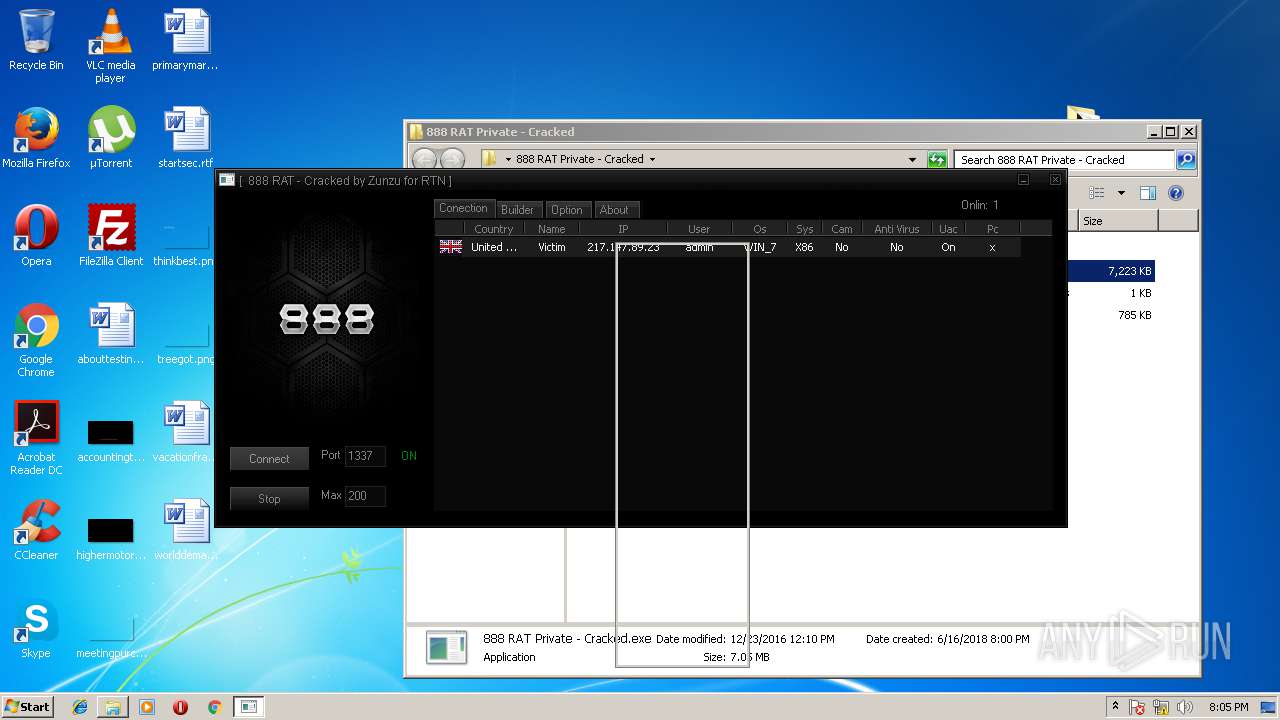
Task: Open the address bar history dropdown
Action: point(912,160)
